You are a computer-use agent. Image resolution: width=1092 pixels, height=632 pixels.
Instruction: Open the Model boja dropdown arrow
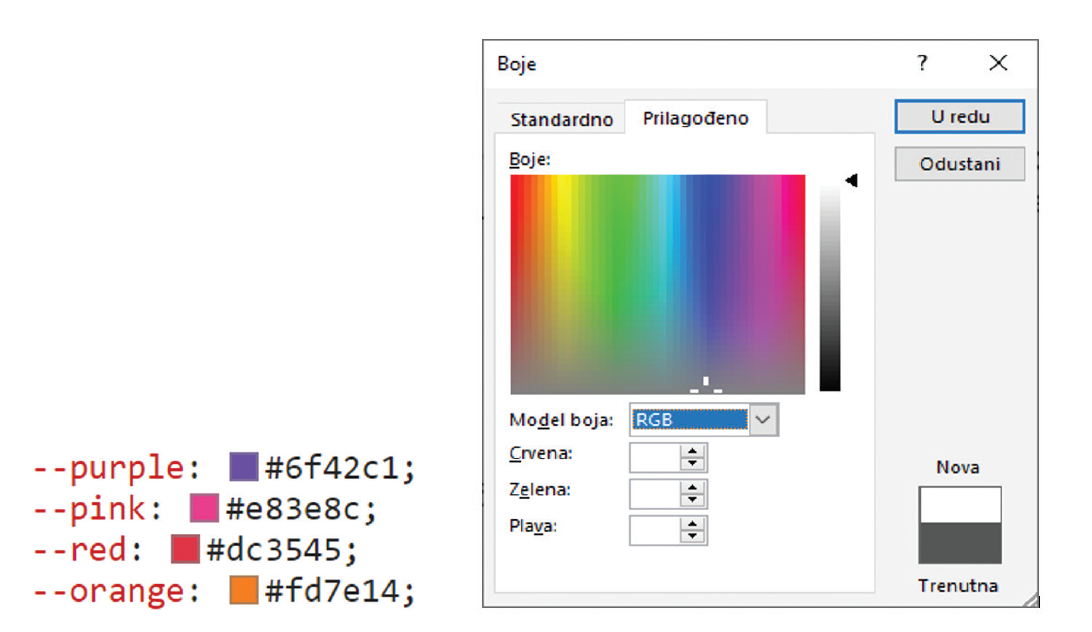763,420
